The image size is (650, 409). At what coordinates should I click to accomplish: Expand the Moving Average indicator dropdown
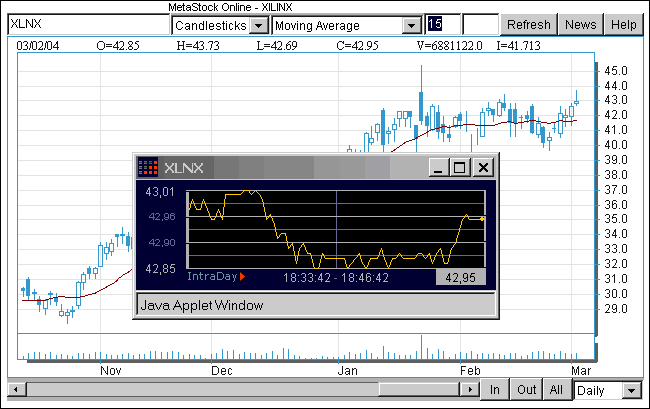pyautogui.click(x=412, y=26)
